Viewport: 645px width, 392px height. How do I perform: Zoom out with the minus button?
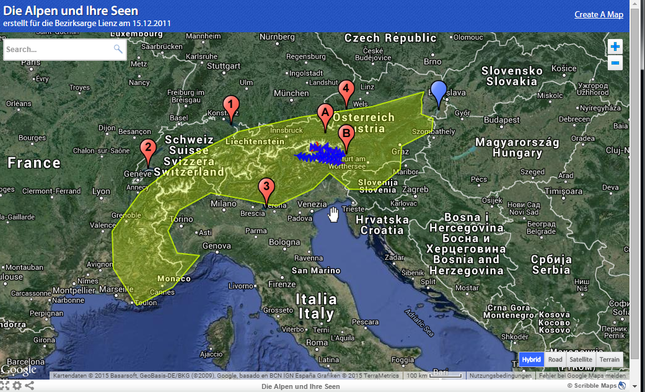click(x=615, y=63)
